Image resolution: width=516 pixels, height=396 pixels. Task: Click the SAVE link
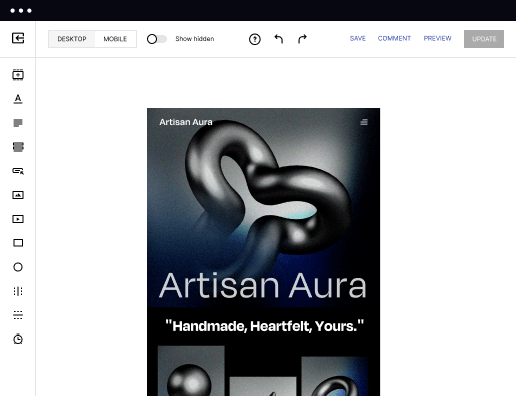point(358,39)
